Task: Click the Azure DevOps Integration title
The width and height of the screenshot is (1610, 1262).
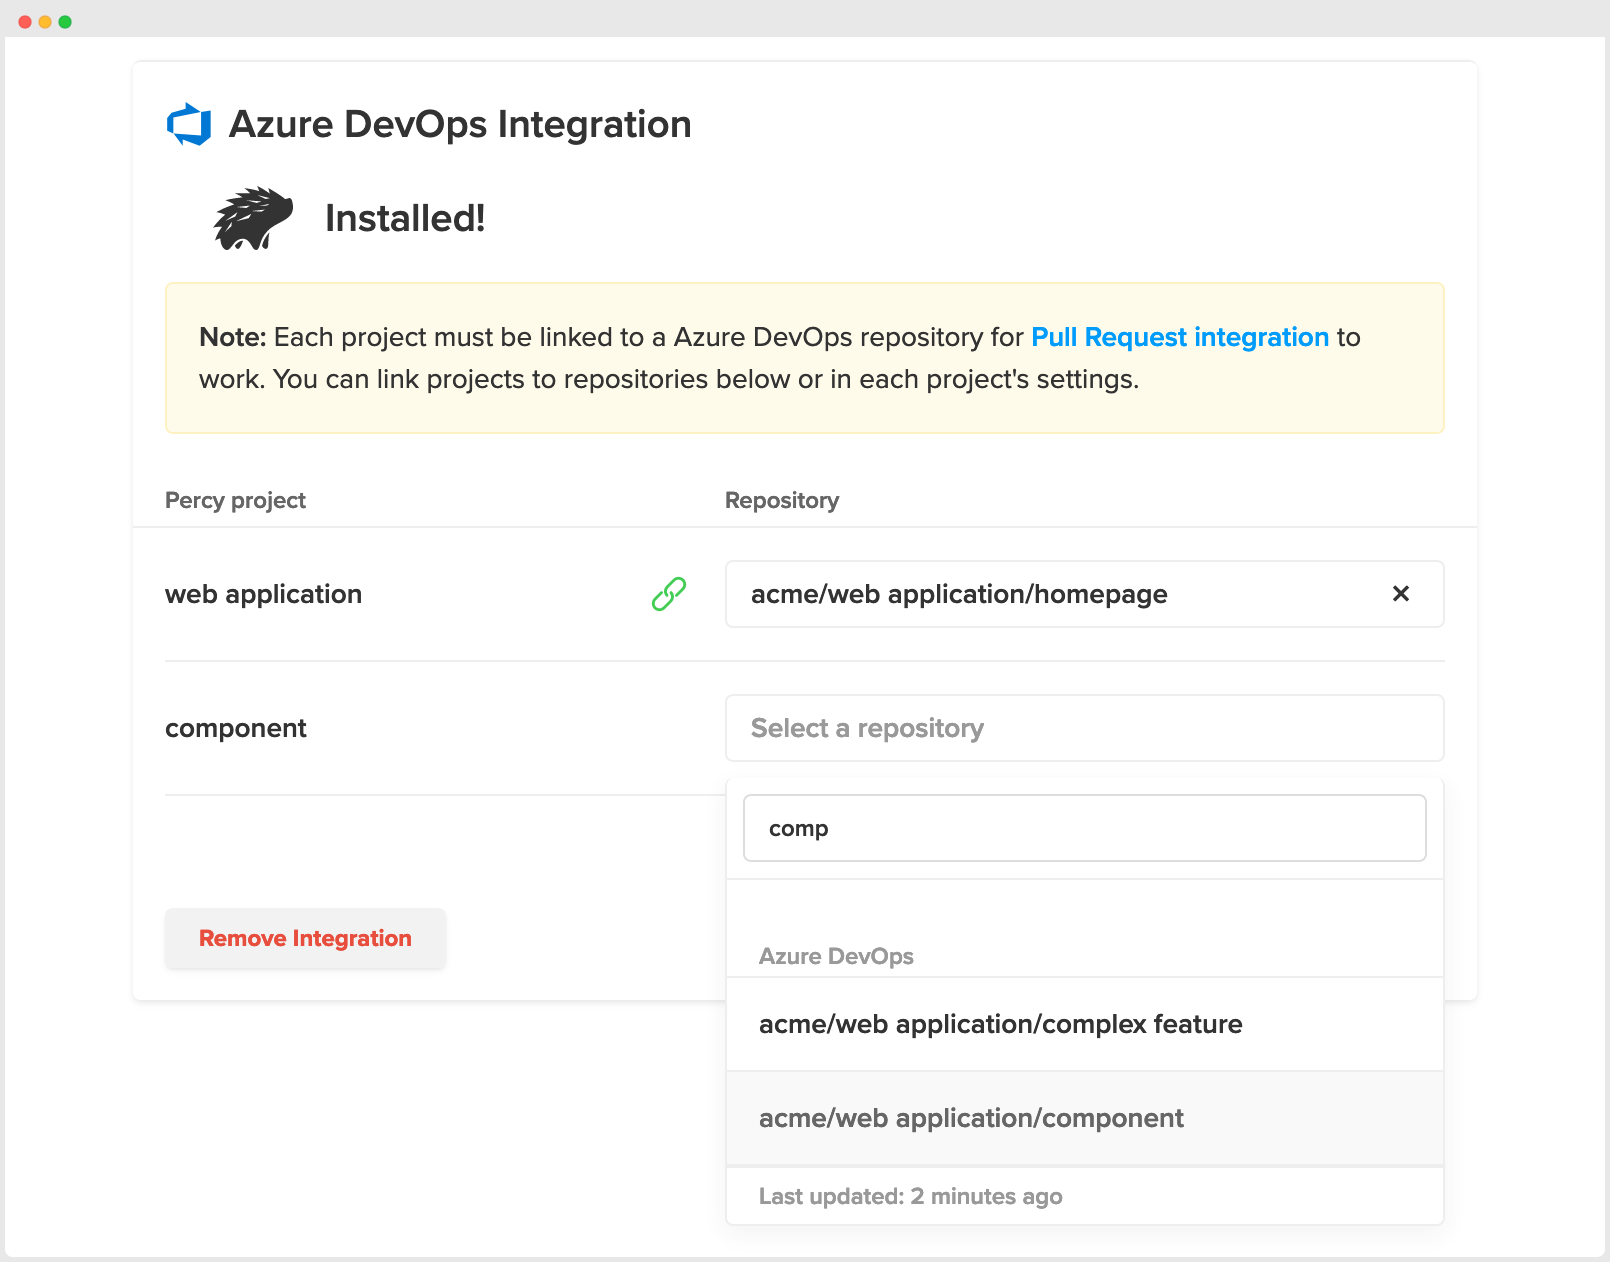Action: (460, 124)
